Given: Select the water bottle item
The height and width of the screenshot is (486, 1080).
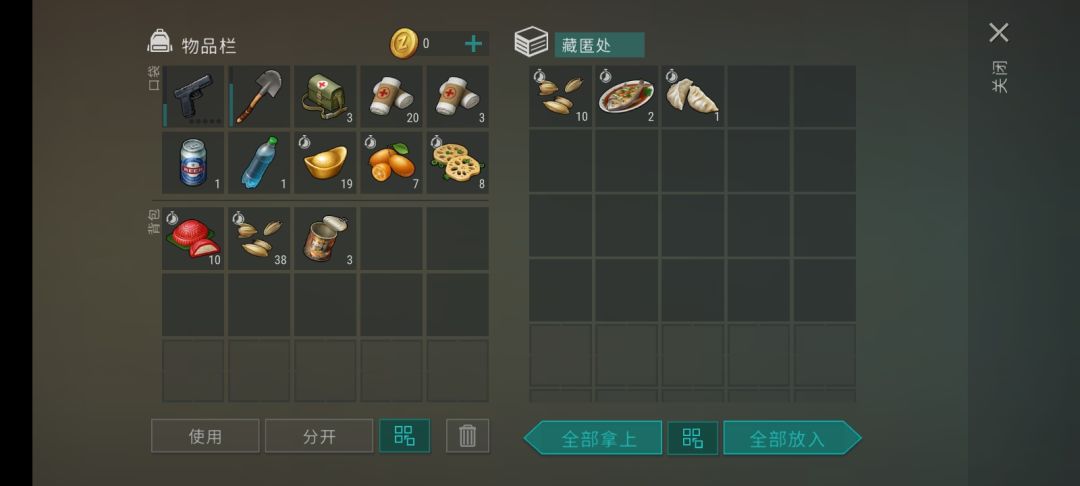Looking at the screenshot, I should [x=260, y=163].
